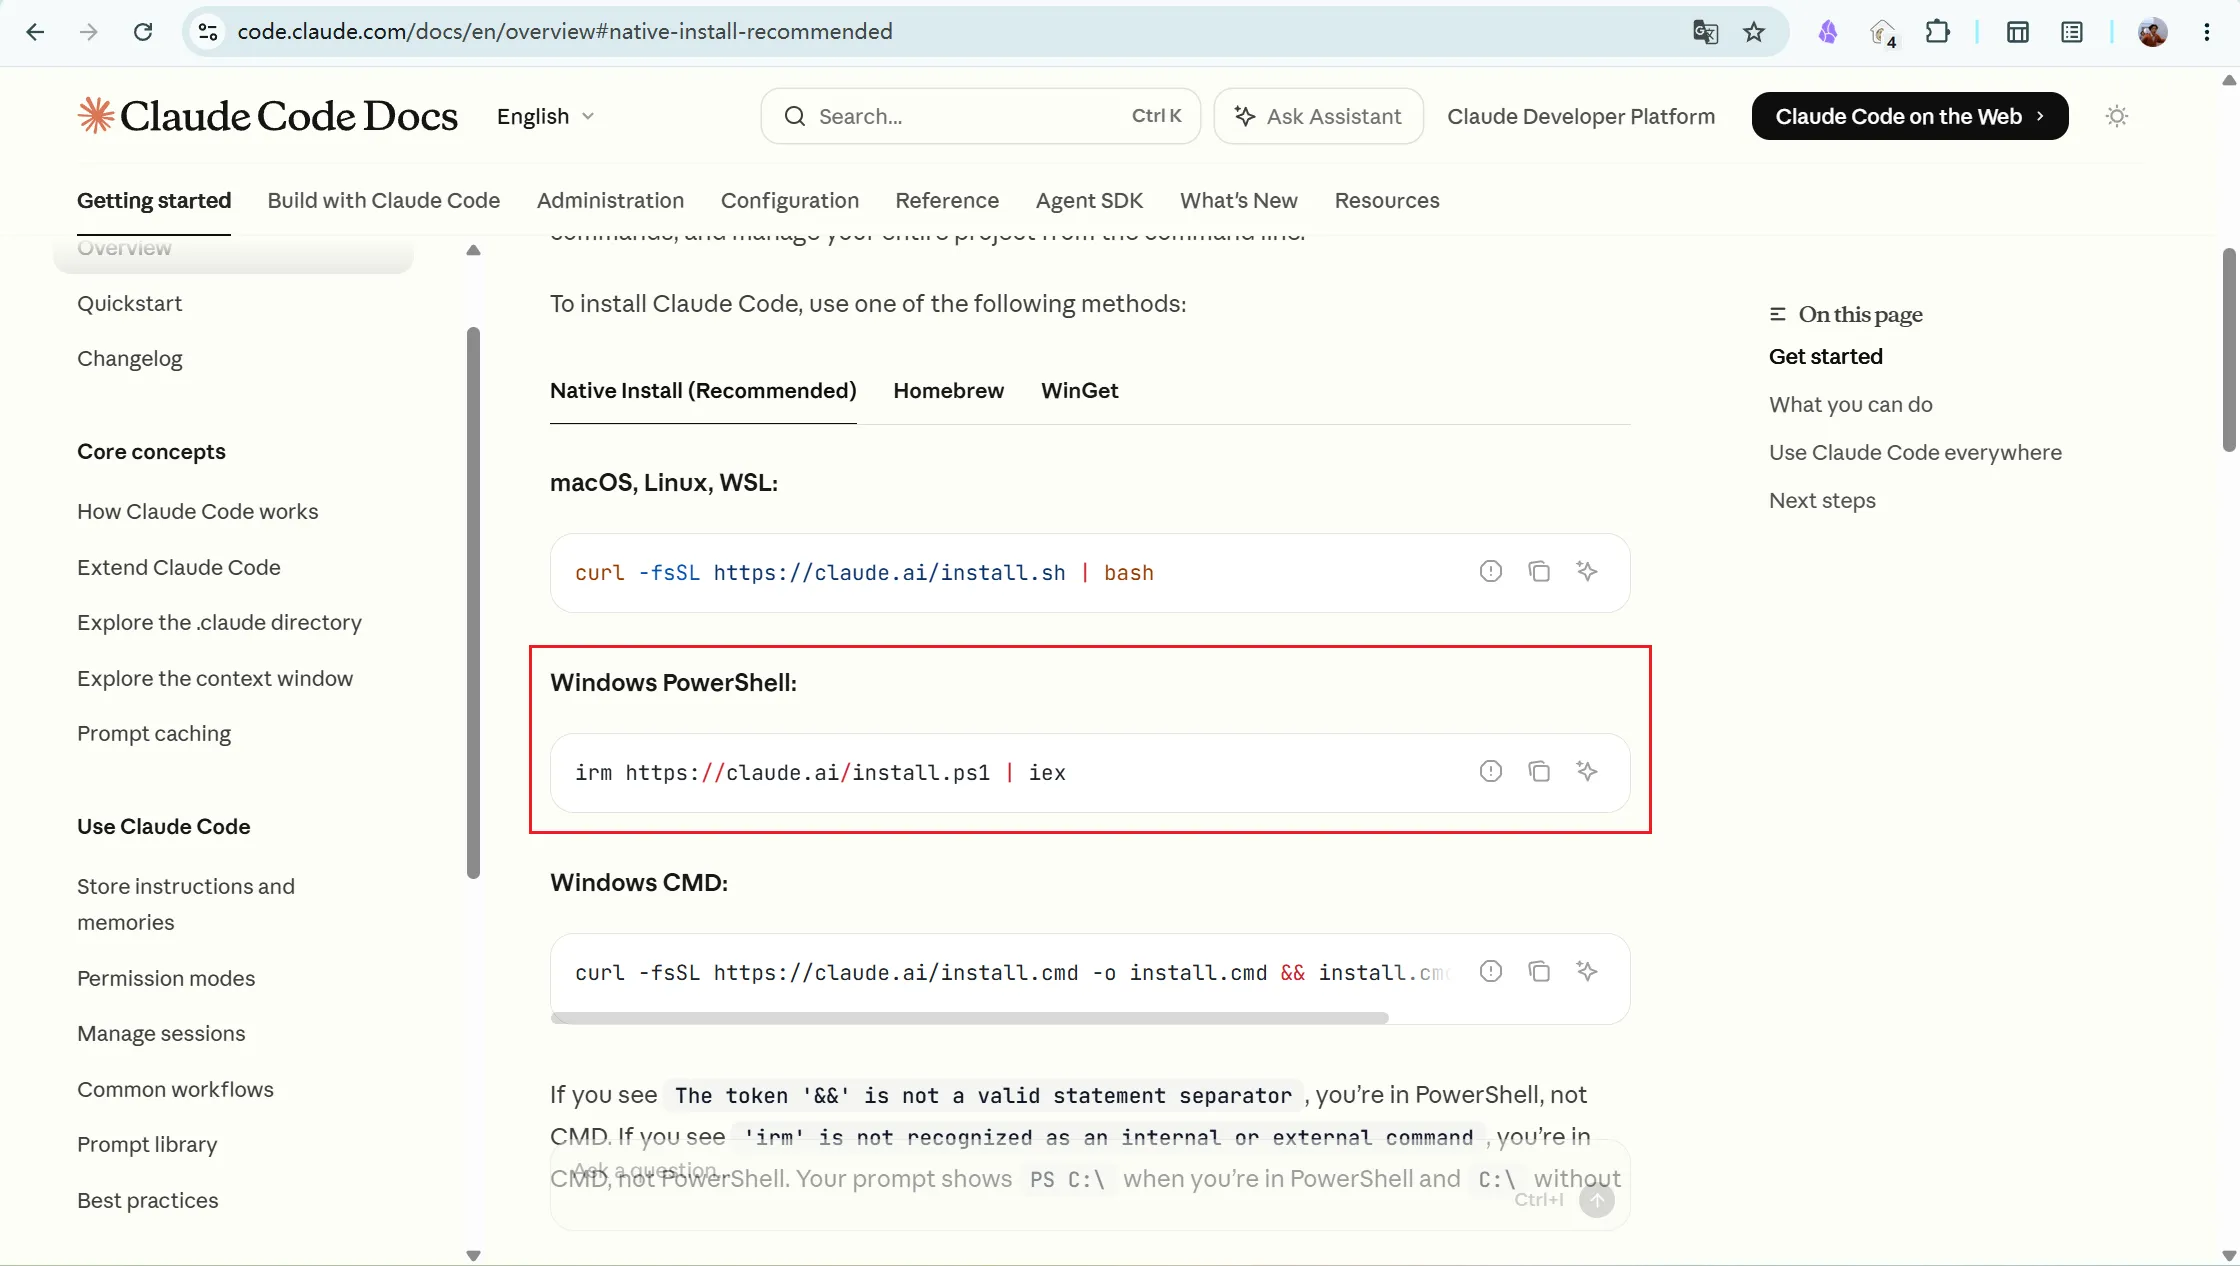Open Explore the .claude directory page
Screen dimensions: 2240x1266
[220, 622]
